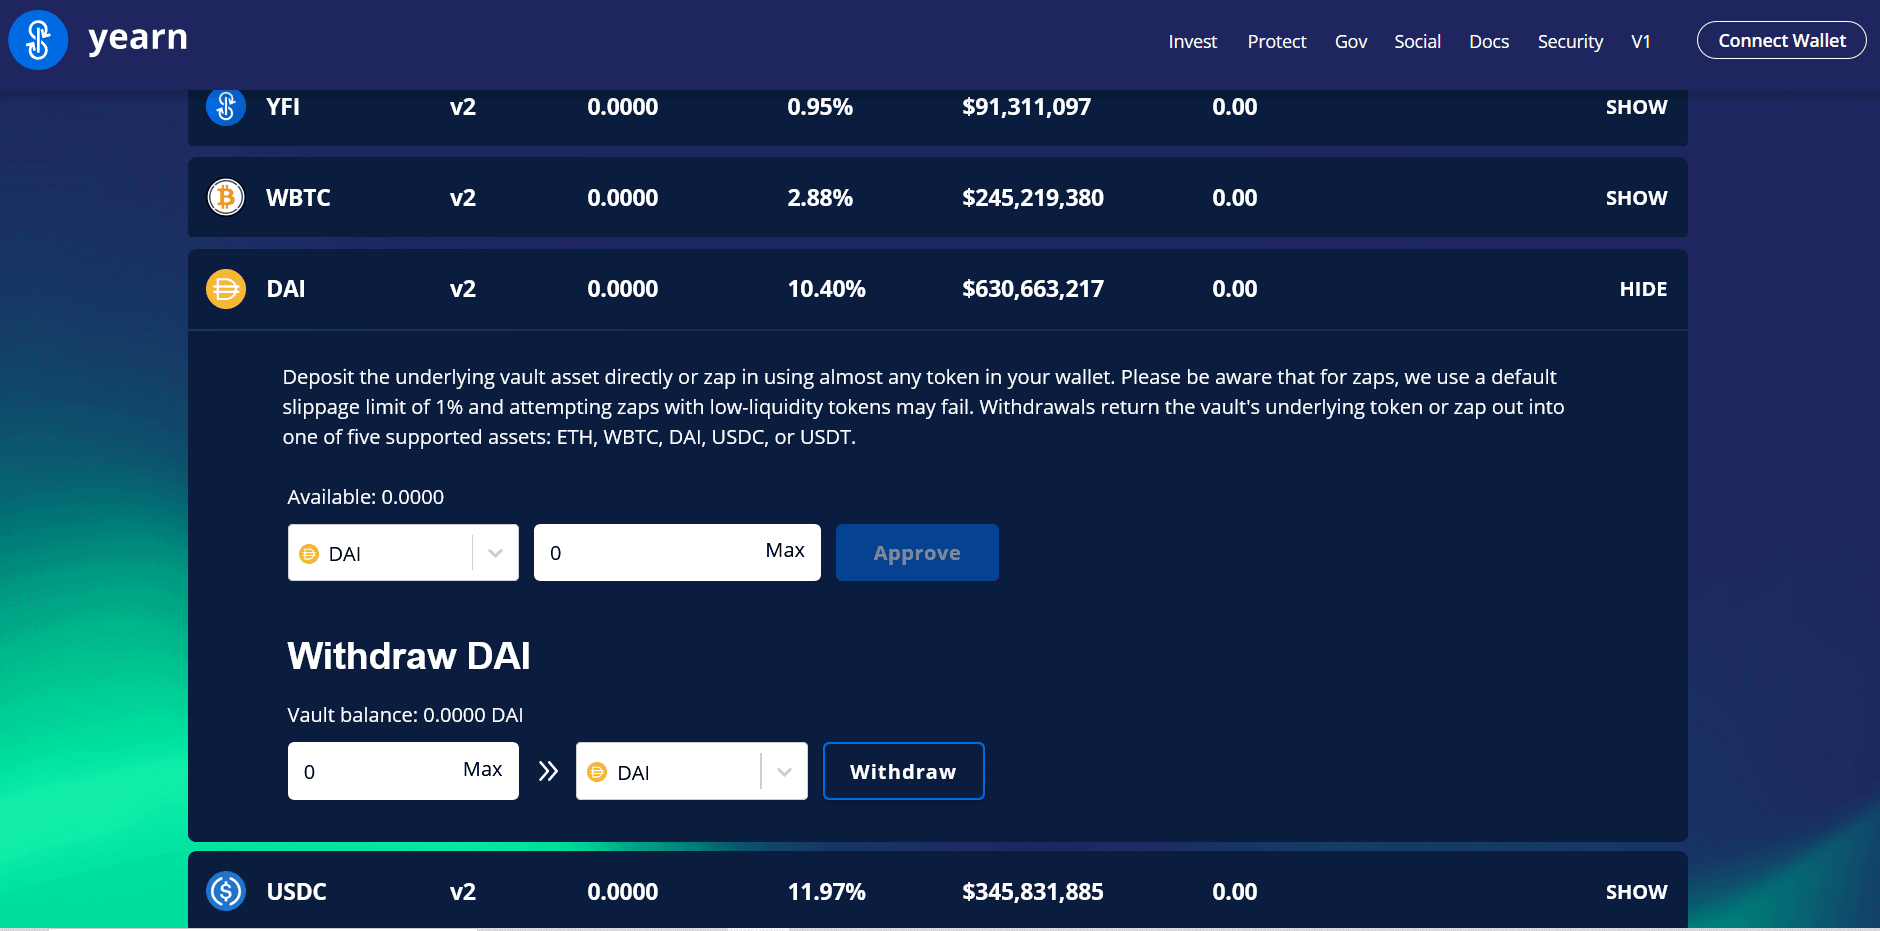
Task: Click Max in the deposit amount field
Action: tap(785, 551)
